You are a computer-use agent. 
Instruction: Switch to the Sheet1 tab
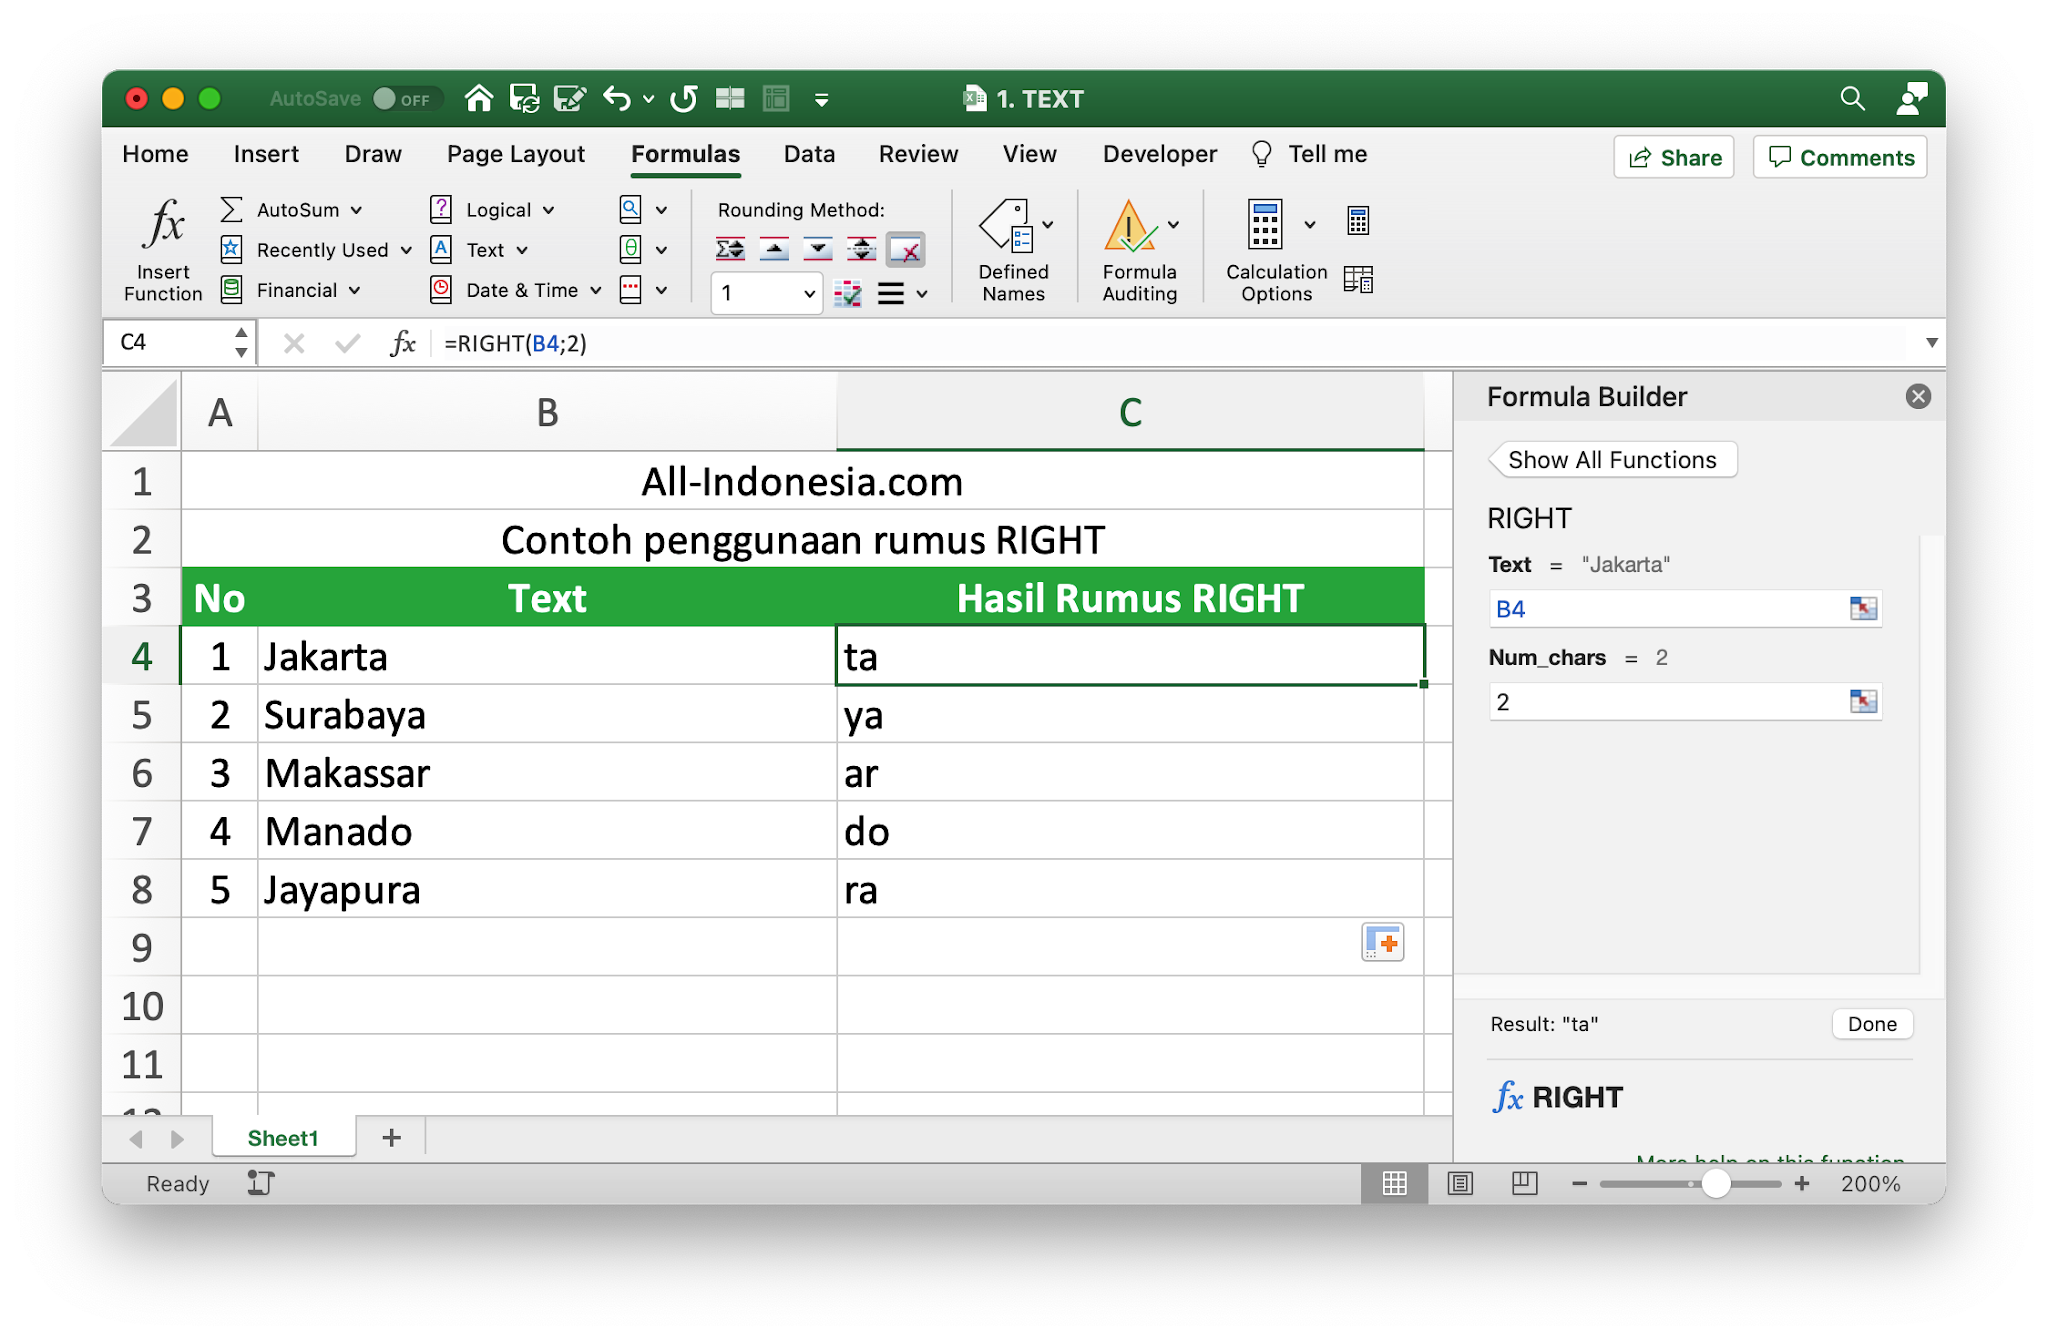point(283,1138)
